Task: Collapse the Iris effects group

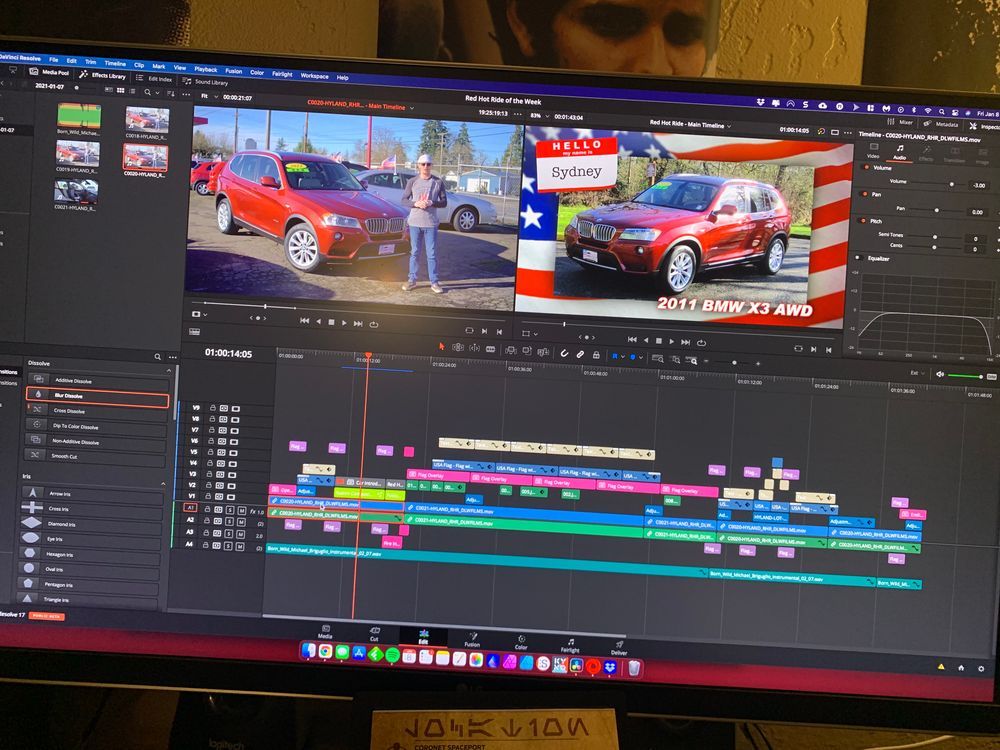Action: pyautogui.click(x=164, y=484)
